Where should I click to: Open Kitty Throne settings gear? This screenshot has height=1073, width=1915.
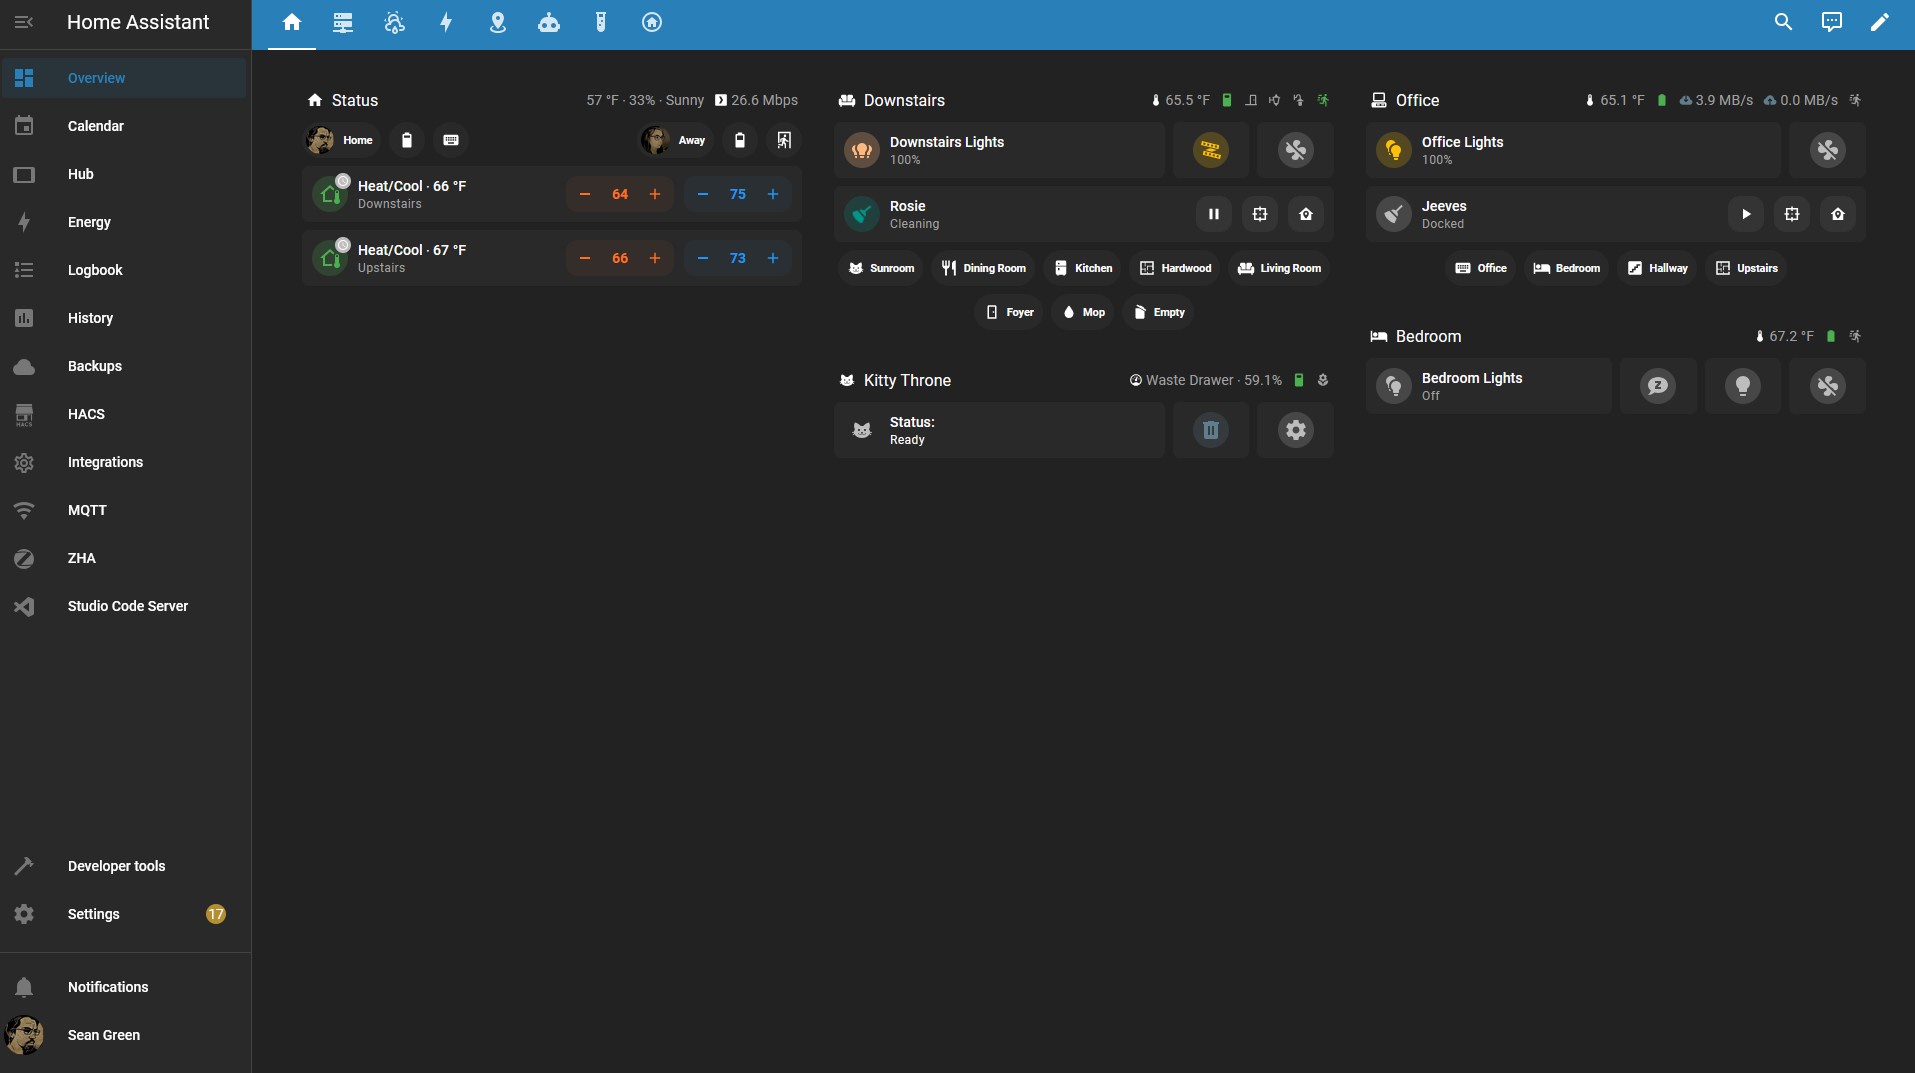(1295, 430)
